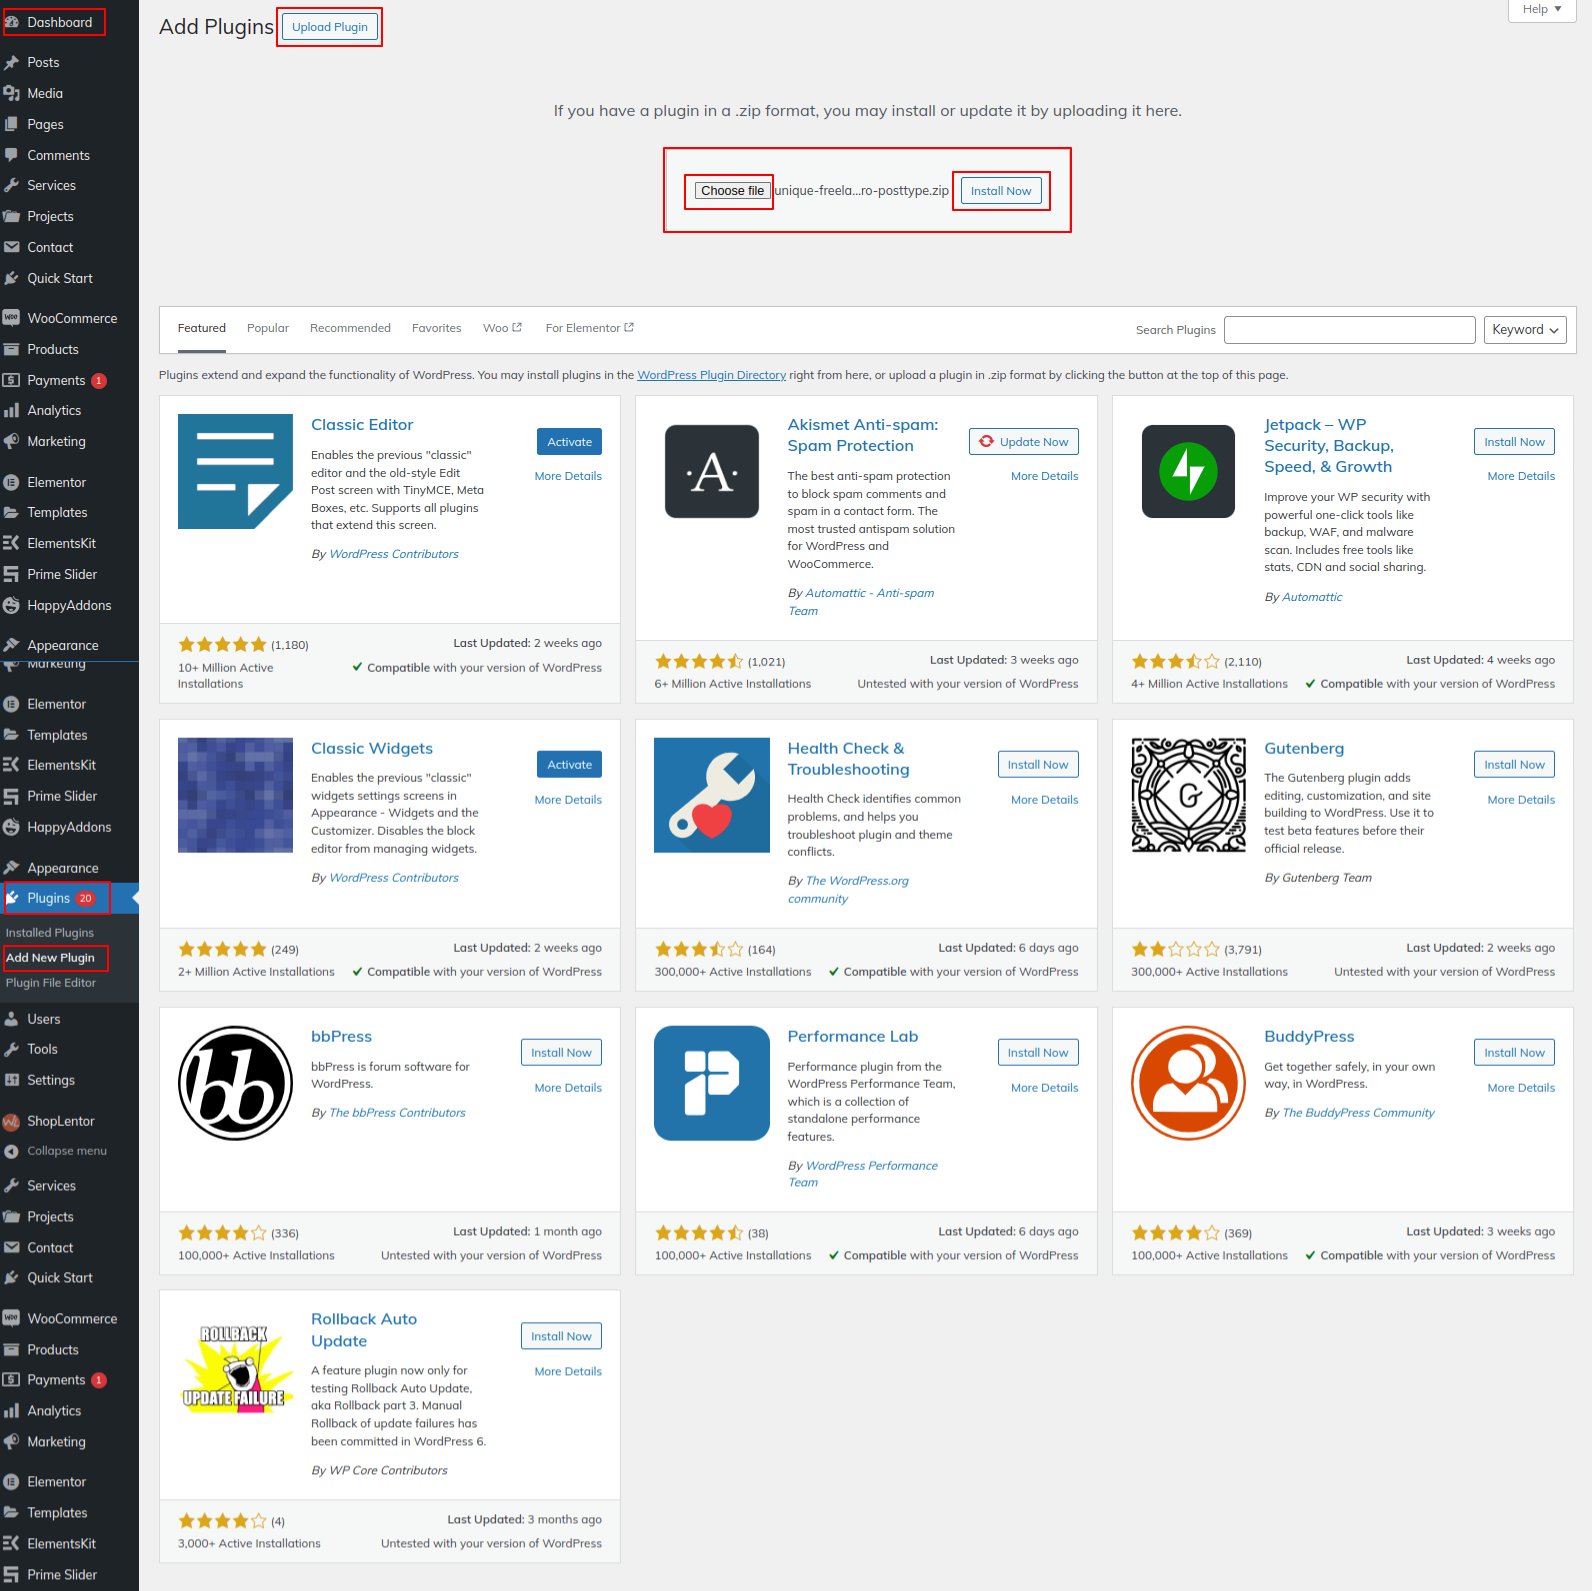Open the Help dropdown panel

coord(1541,9)
